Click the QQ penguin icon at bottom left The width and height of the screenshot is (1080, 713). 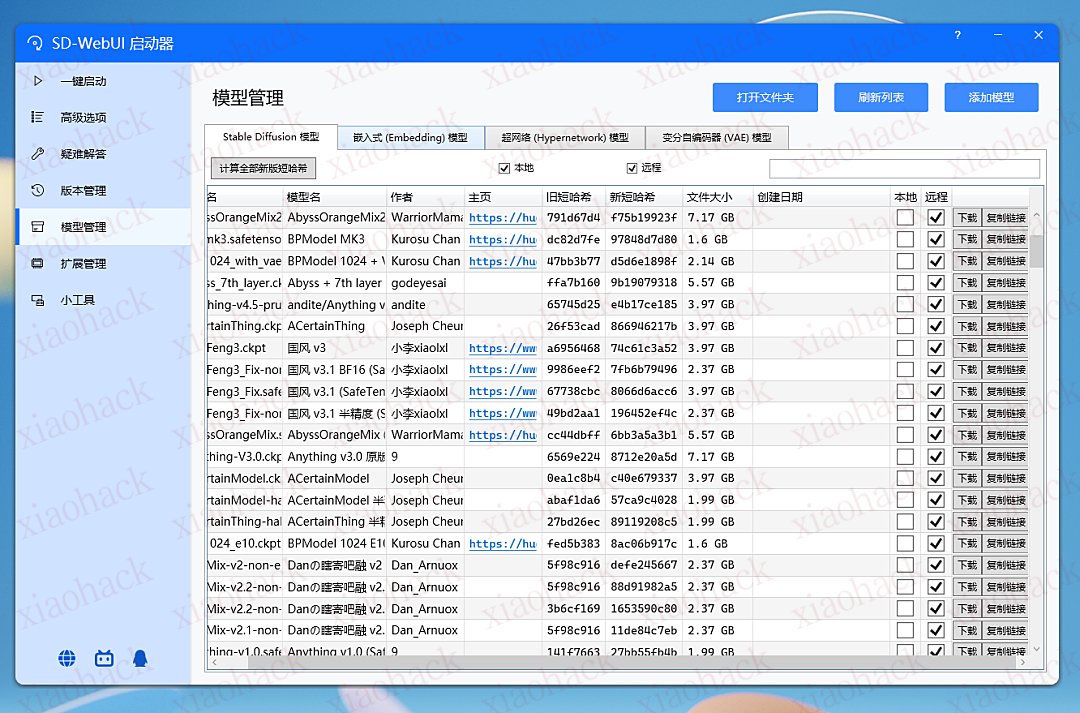tap(139, 658)
